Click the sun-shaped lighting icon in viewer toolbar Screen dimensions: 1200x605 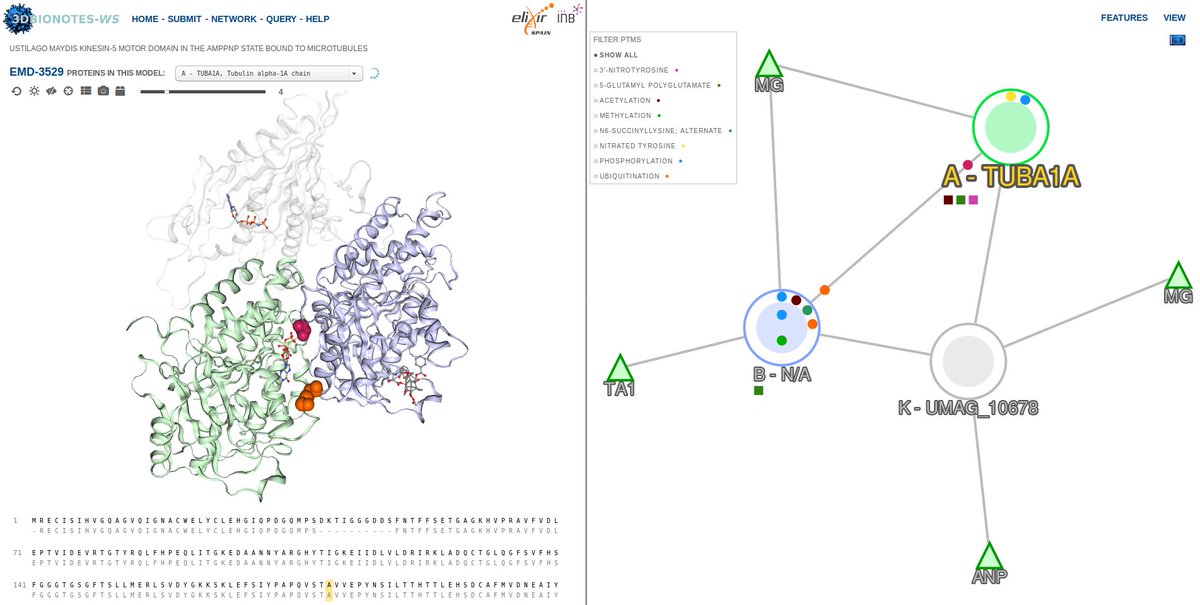[34, 91]
